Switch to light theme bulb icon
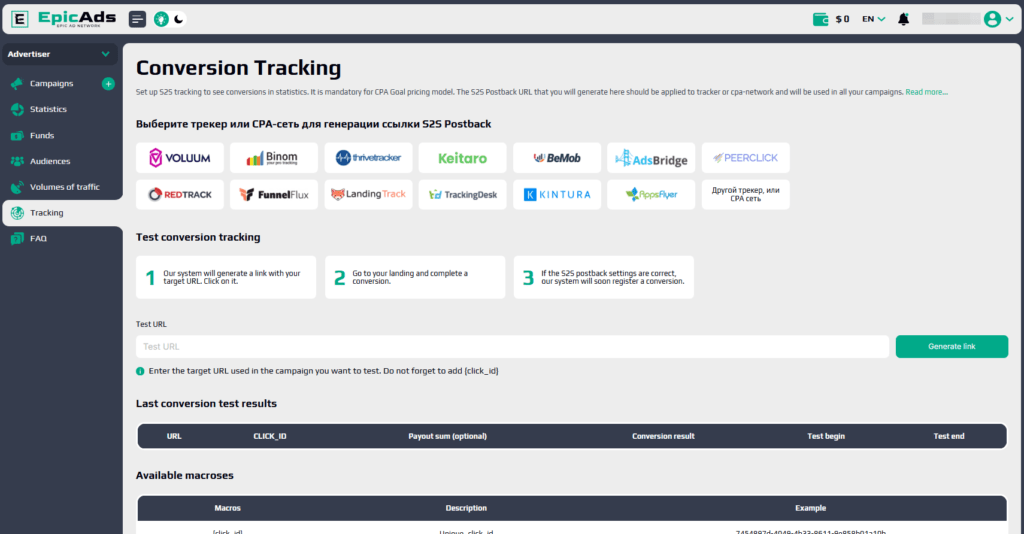 click(161, 19)
